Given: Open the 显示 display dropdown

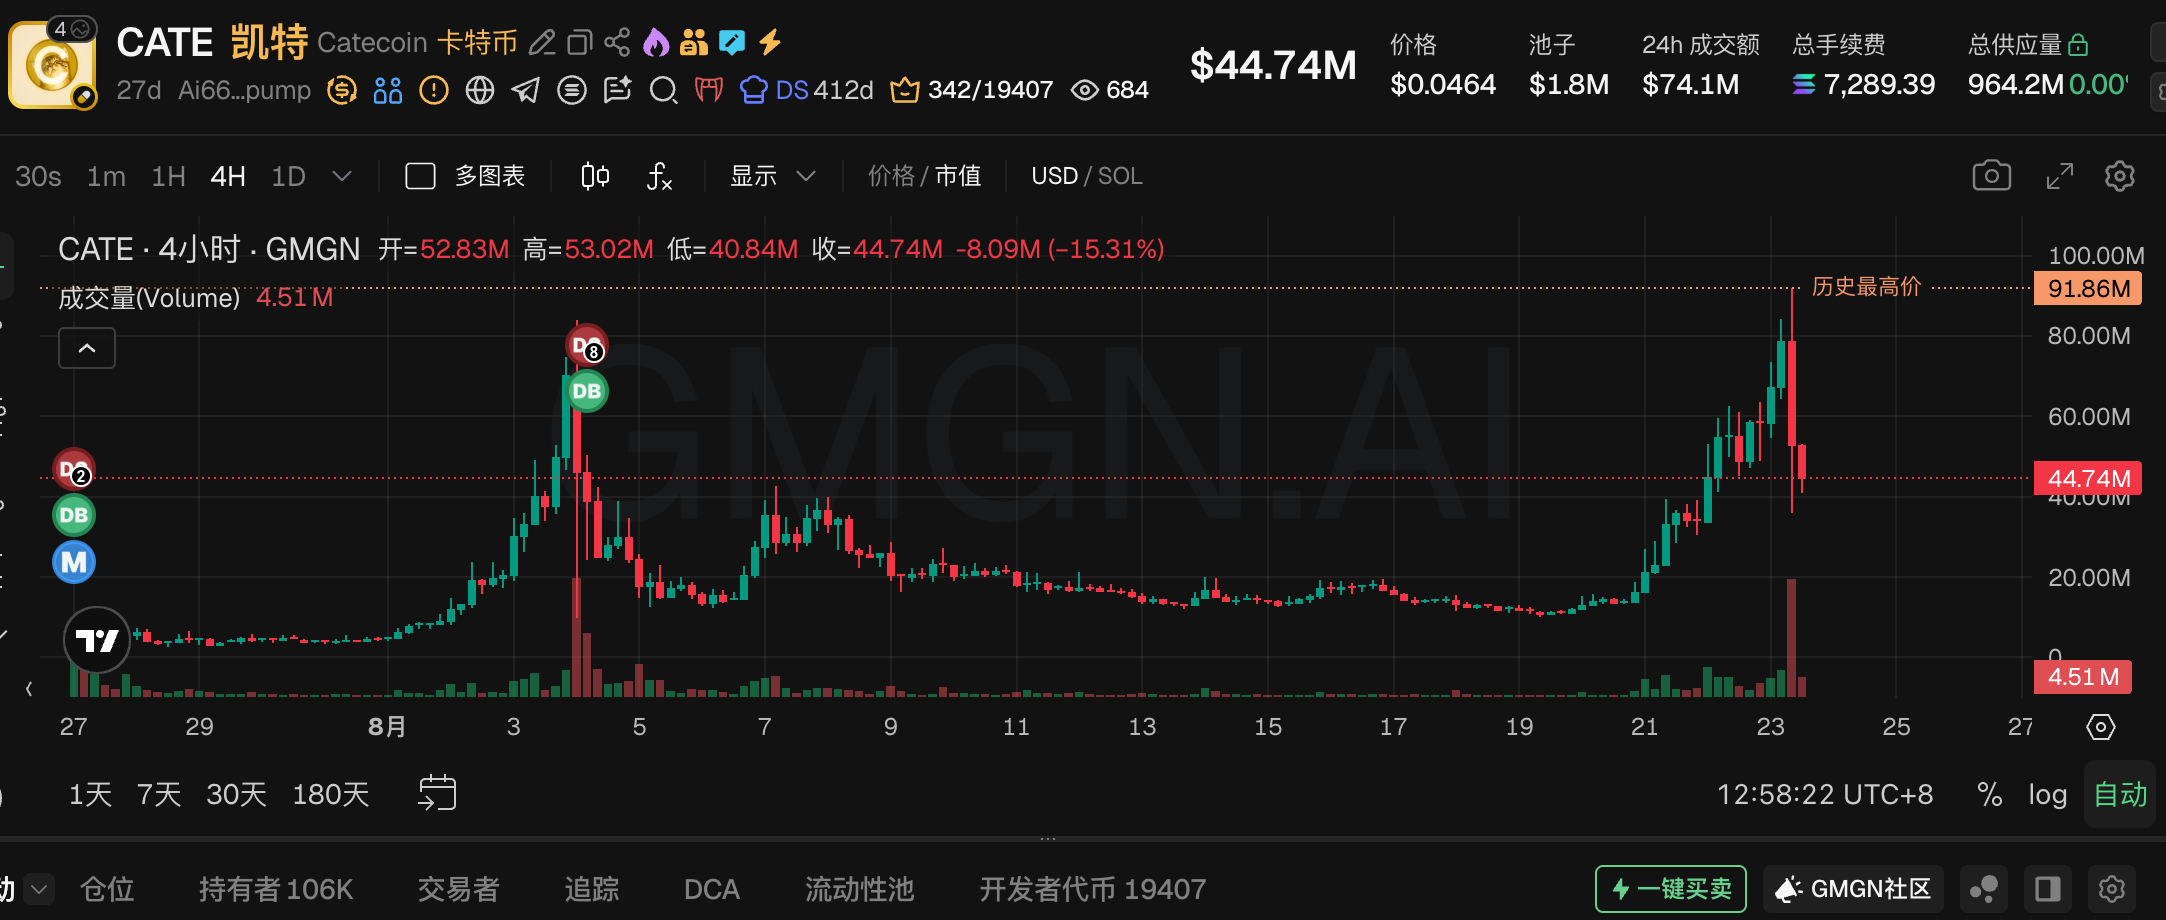Looking at the screenshot, I should (x=772, y=177).
